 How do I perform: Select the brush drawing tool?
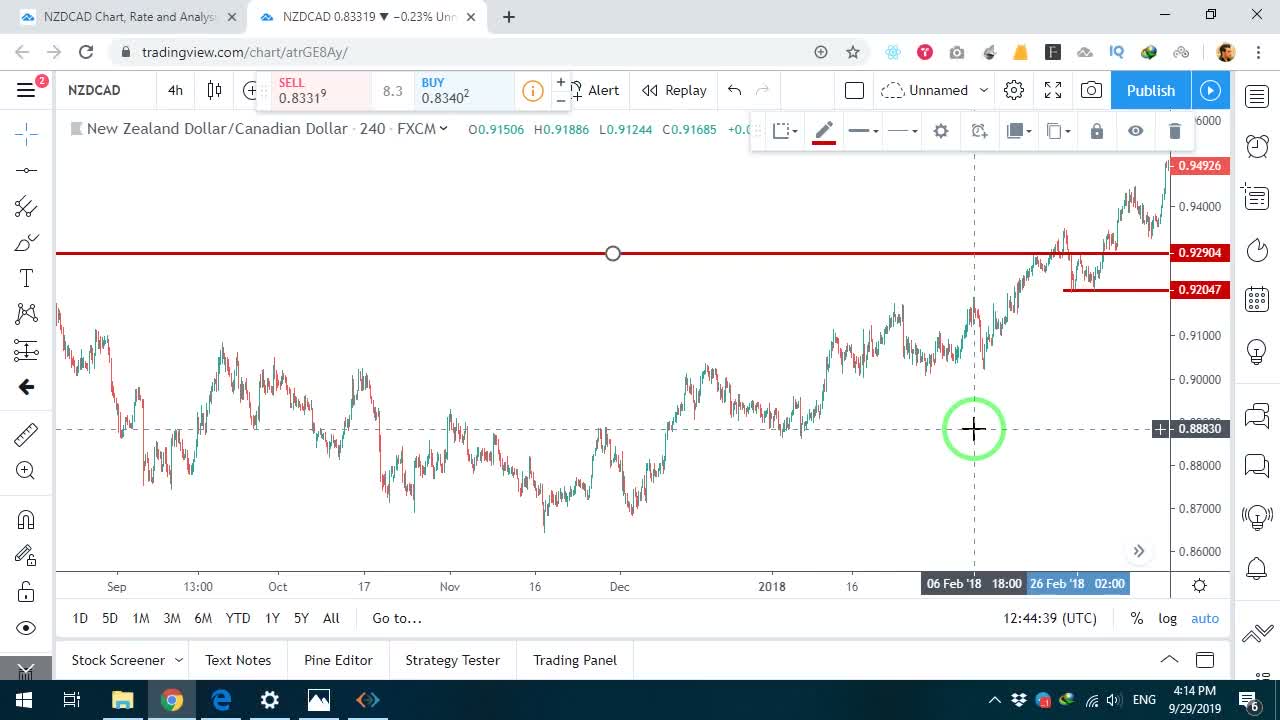27,243
